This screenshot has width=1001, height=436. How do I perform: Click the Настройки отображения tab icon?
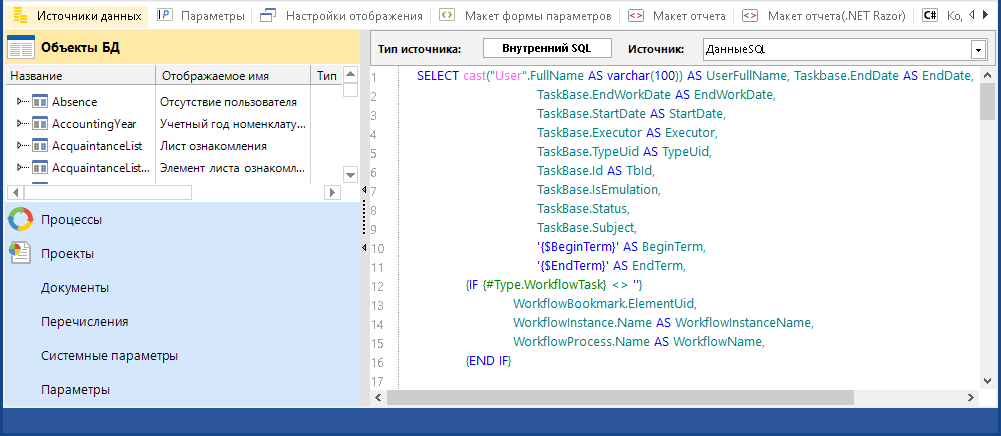267,16
